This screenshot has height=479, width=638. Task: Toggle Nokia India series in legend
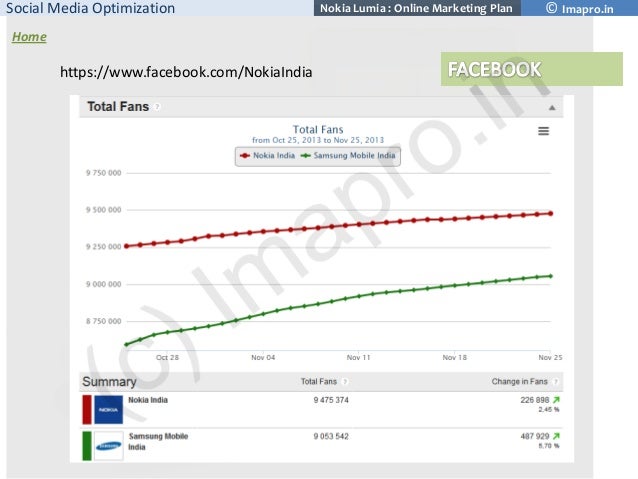[268, 155]
